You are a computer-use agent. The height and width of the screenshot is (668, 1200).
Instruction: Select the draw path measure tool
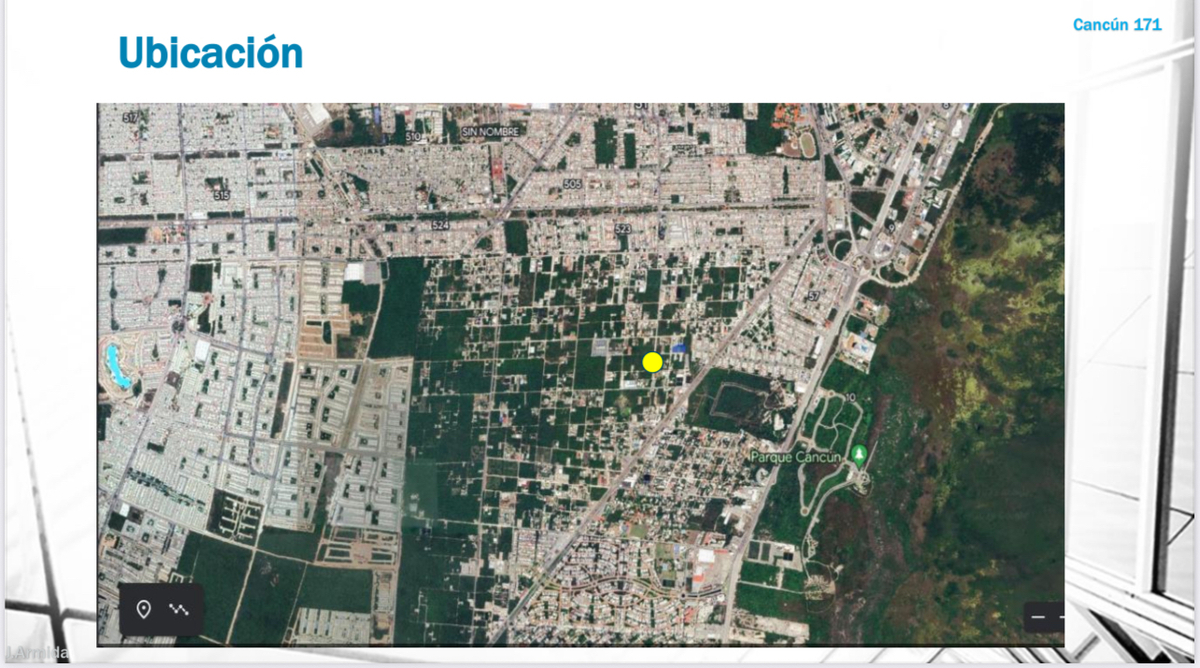coord(180,609)
